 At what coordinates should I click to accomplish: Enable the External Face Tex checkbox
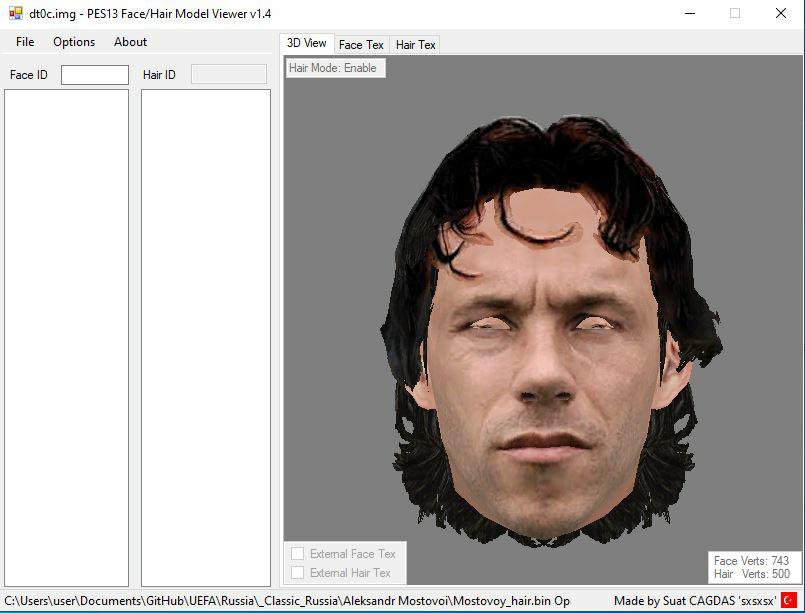tap(297, 554)
